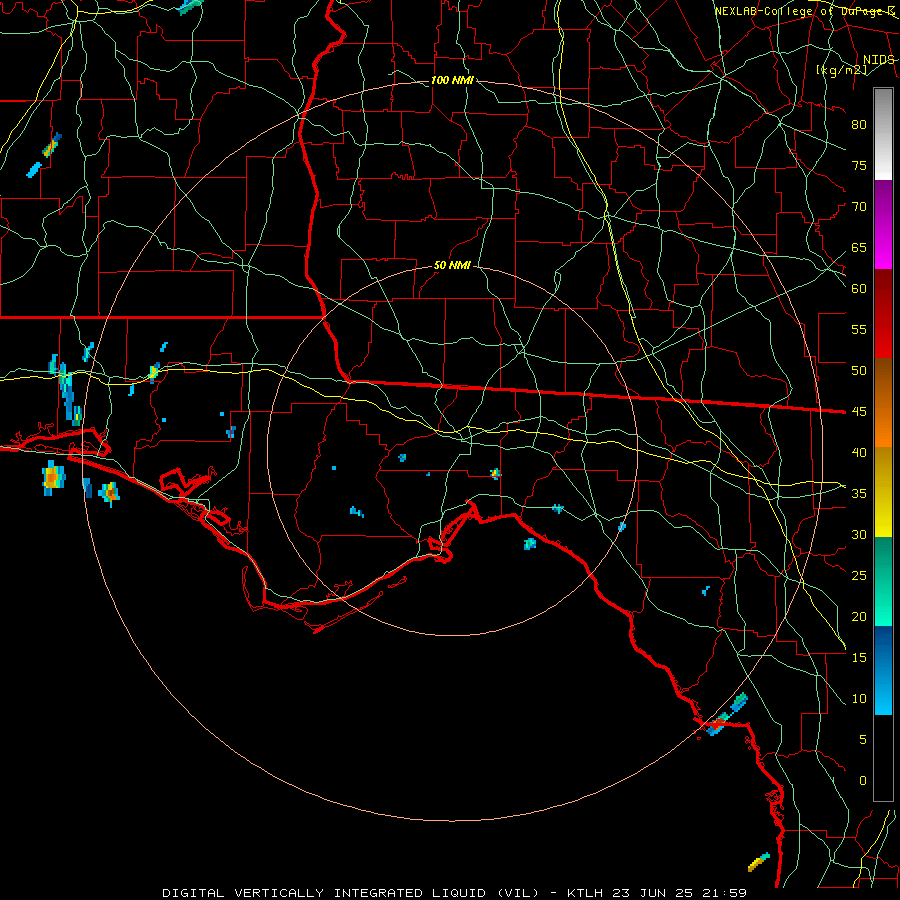Click the 'KTLH 23 JUN 25 21:59' timestamp
The height and width of the screenshot is (900, 900).
[657, 893]
